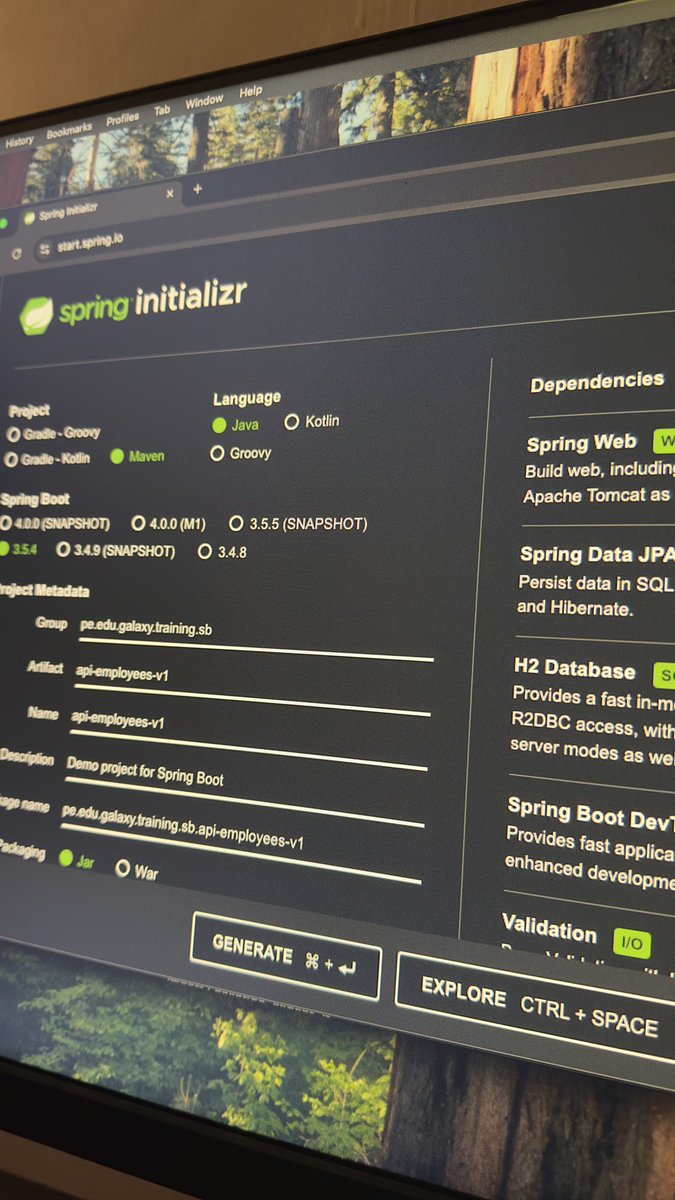Screen dimensions: 675x1200
Task: Choose Groovy as the language
Action: point(240,453)
